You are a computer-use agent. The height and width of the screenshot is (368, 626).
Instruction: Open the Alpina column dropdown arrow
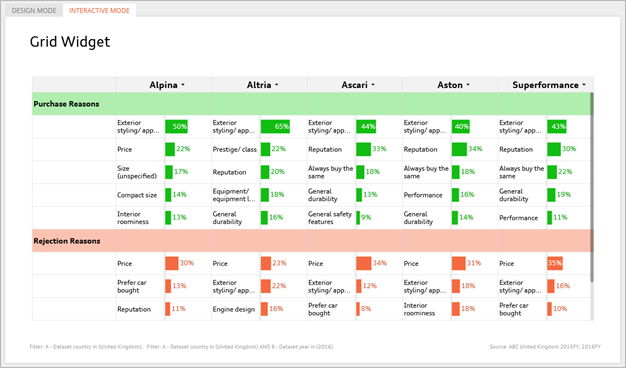(183, 85)
